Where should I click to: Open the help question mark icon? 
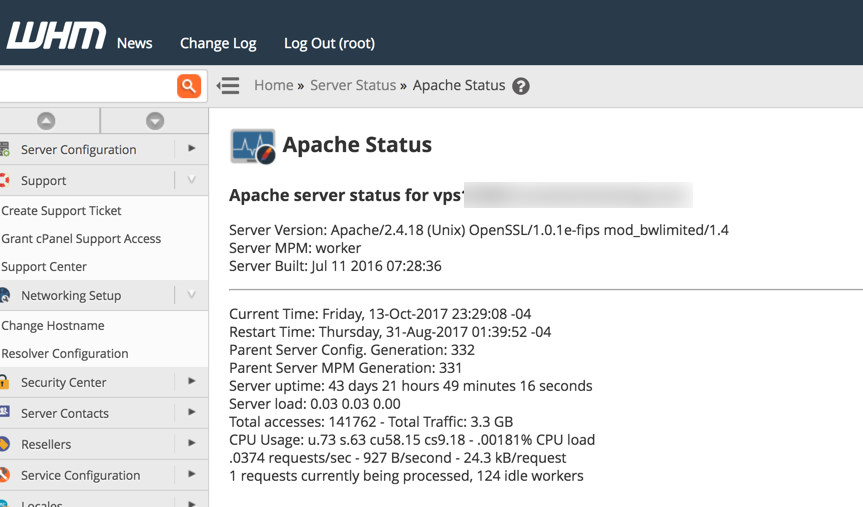tap(521, 86)
